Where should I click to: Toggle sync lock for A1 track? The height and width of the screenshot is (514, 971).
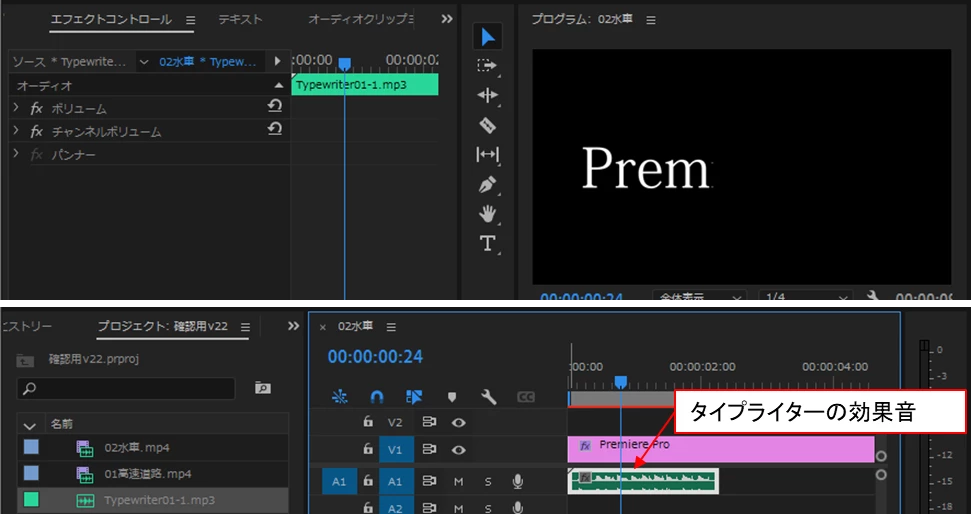tap(429, 481)
